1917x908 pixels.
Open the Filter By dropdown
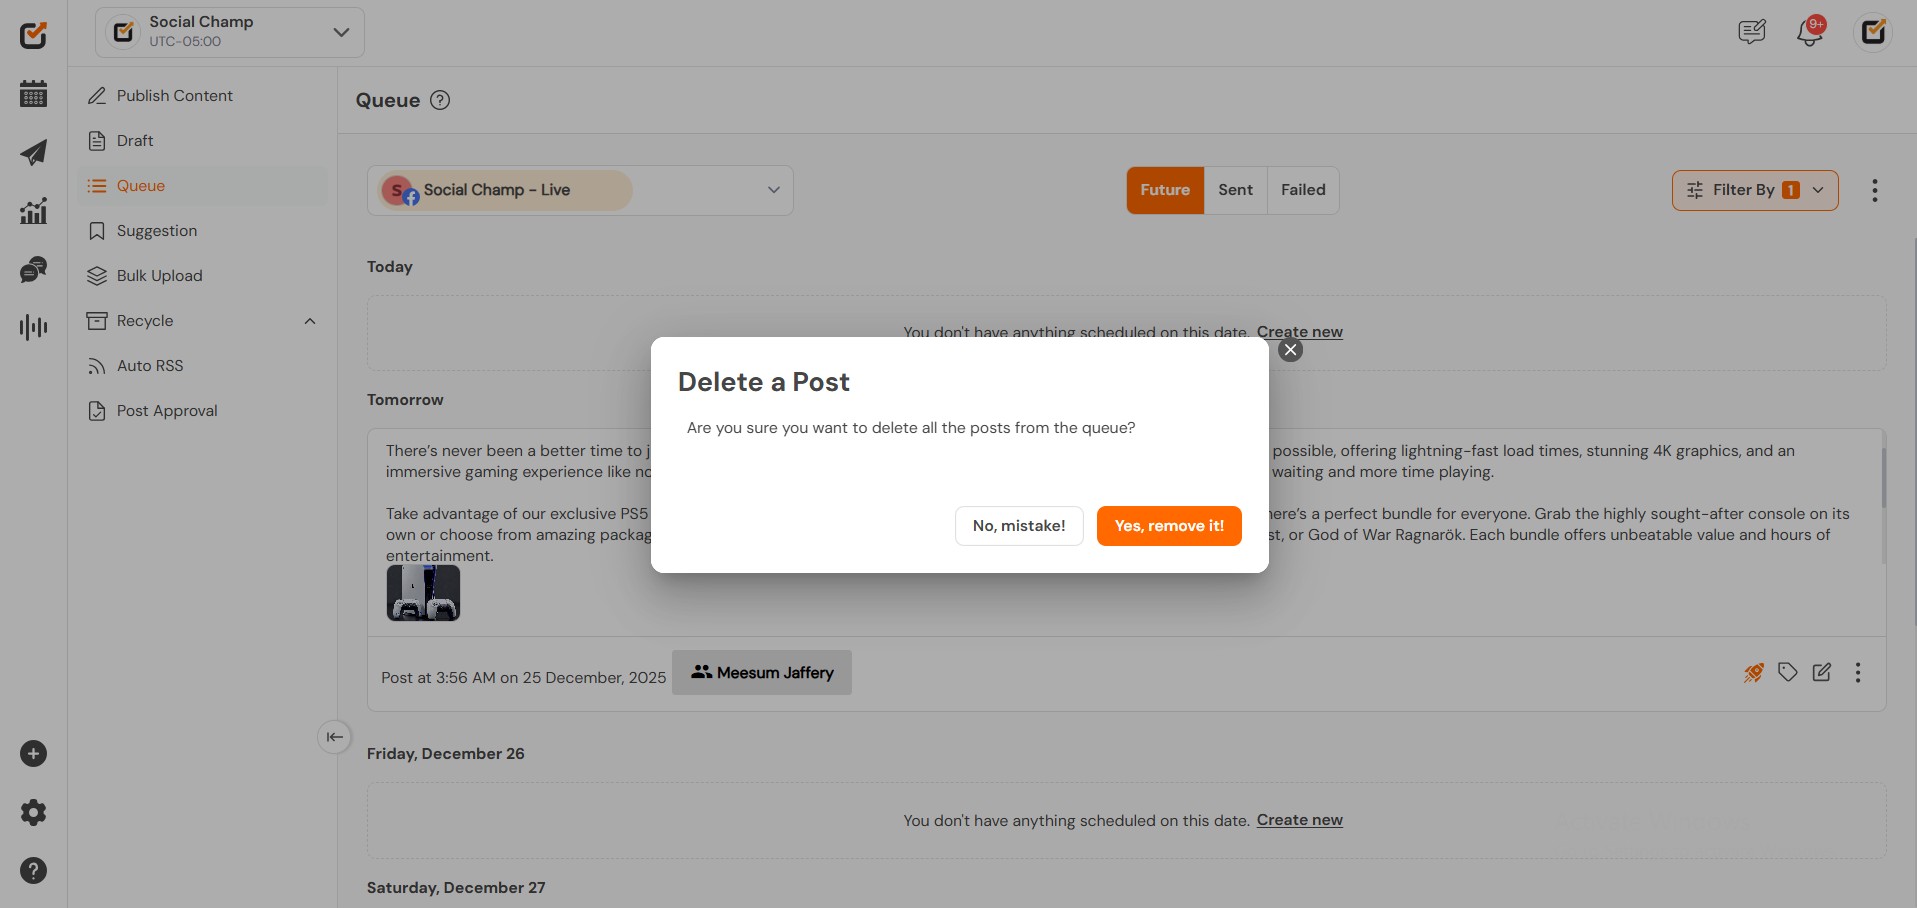(x=1754, y=190)
